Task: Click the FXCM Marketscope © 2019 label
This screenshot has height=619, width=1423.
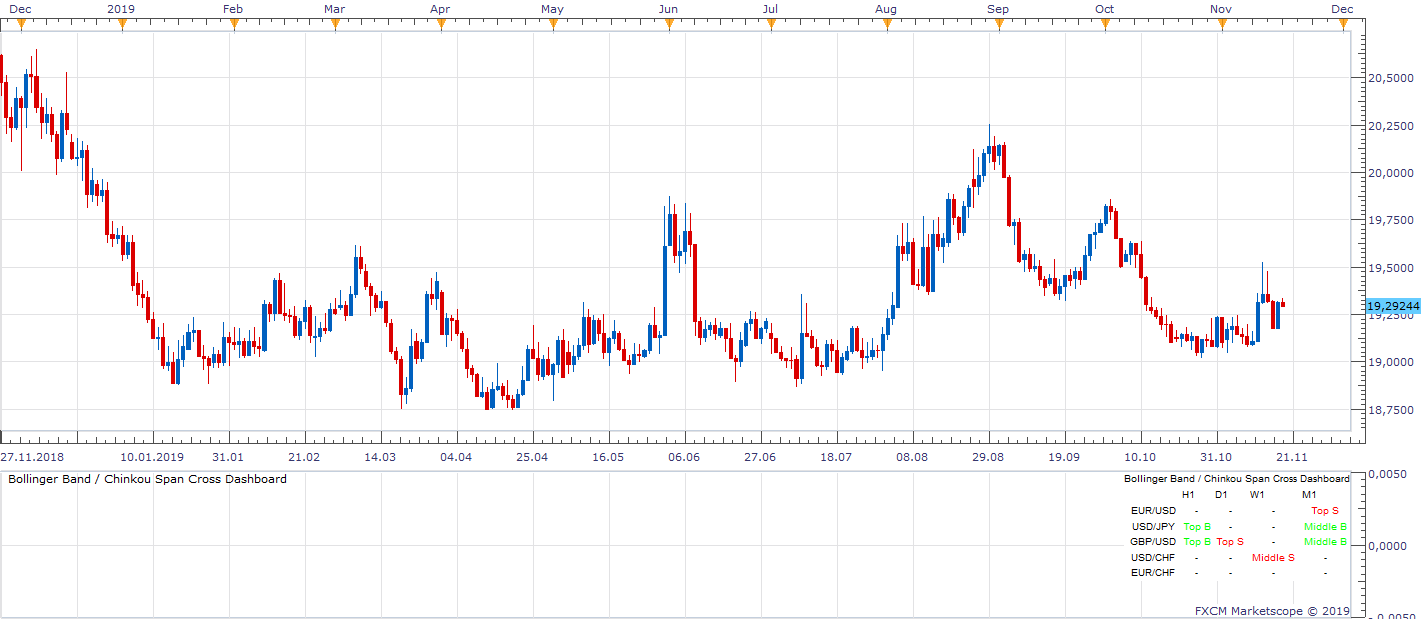Action: click(1272, 610)
